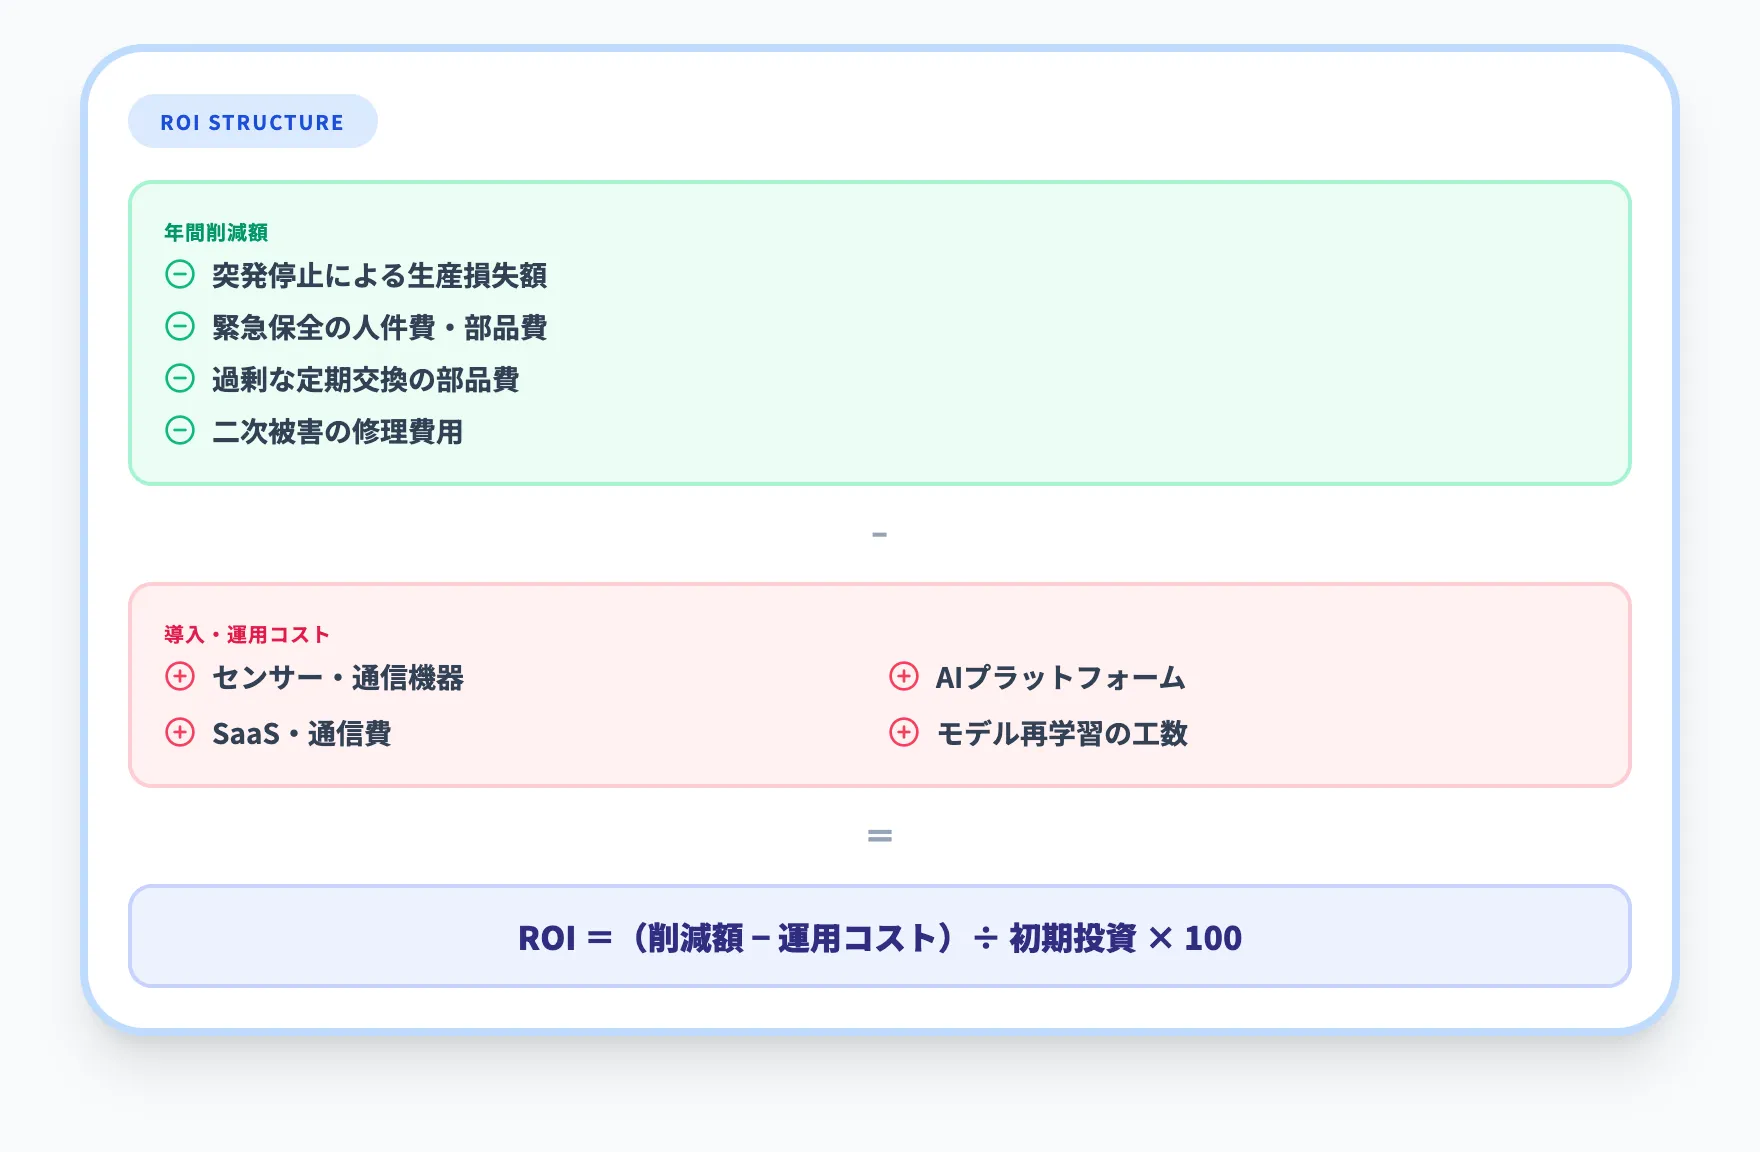1760x1152 pixels.
Task: Click the minus operator between the panels
Action: [x=879, y=534]
